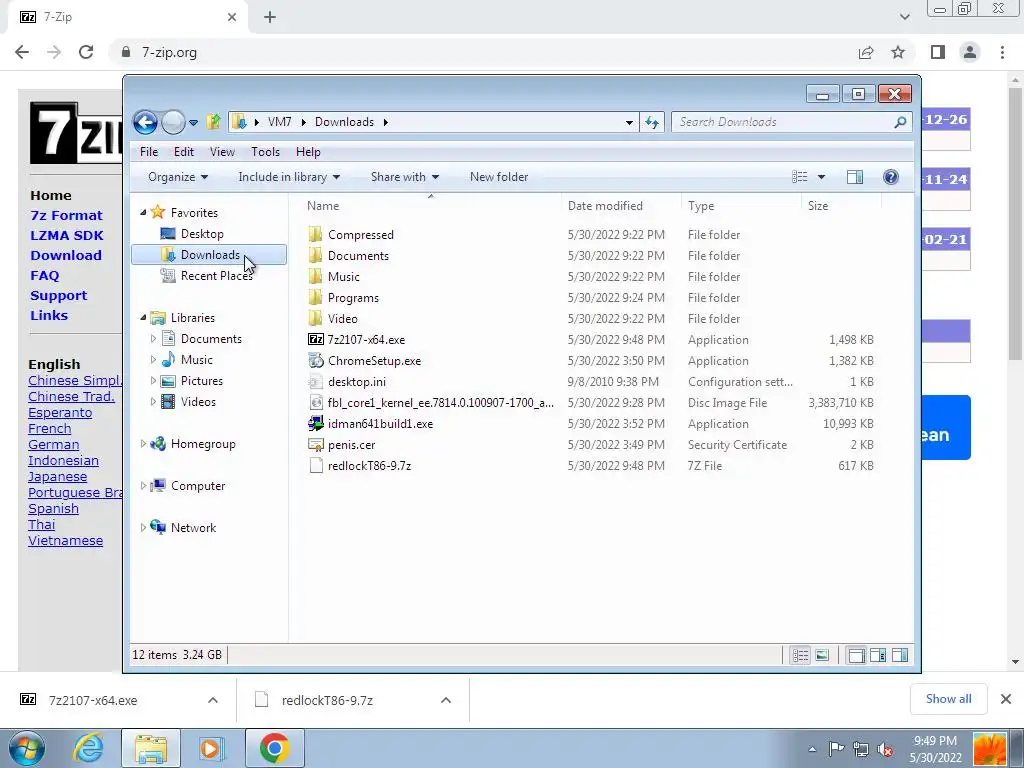Open the More view options arrow
The height and width of the screenshot is (768, 1024).
[822, 177]
